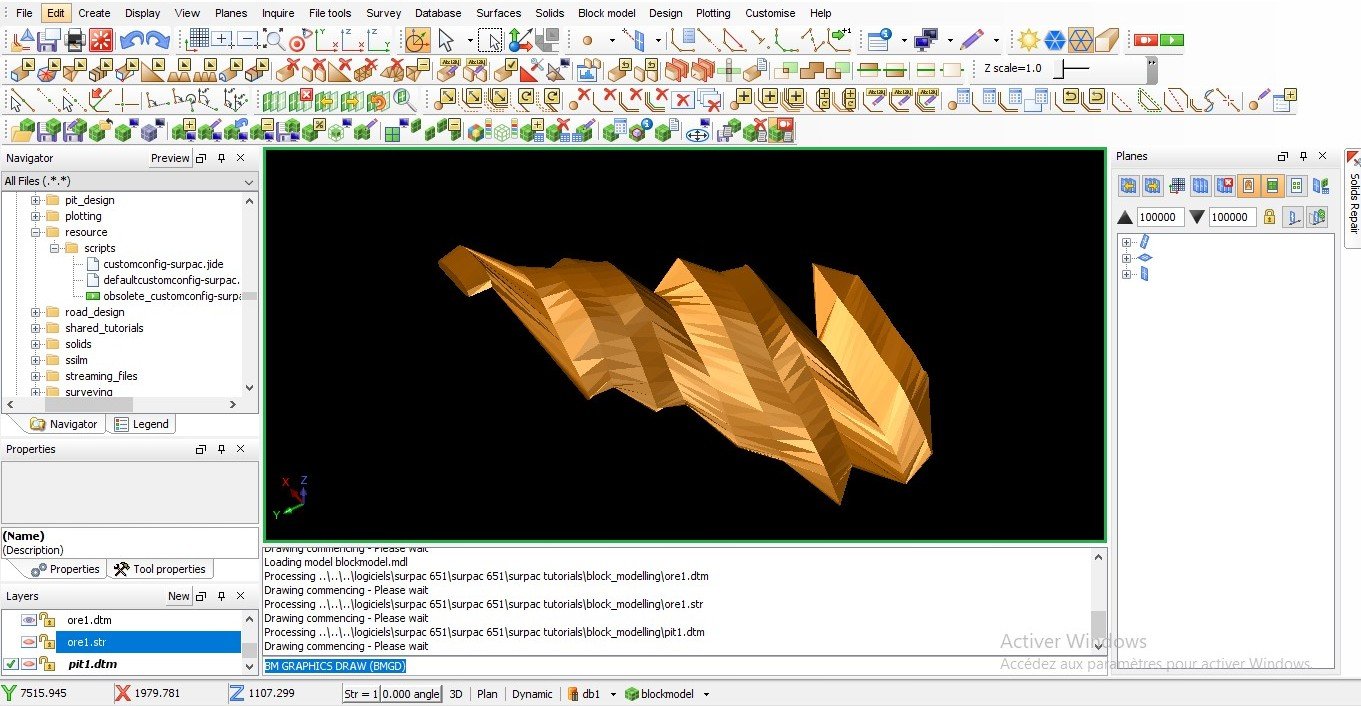Click the New button in Layers panel

178,596
